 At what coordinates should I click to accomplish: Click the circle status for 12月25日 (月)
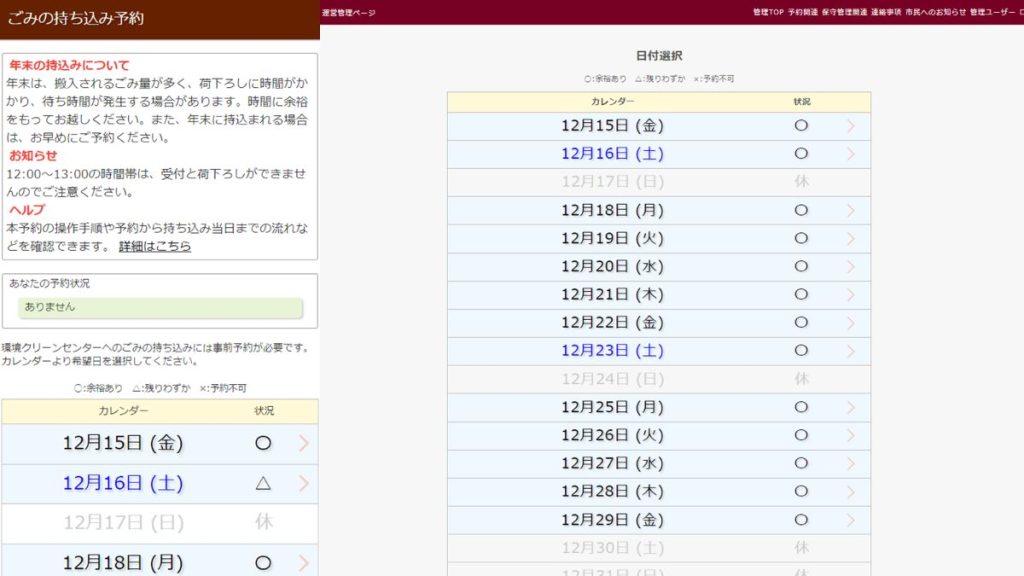point(801,407)
